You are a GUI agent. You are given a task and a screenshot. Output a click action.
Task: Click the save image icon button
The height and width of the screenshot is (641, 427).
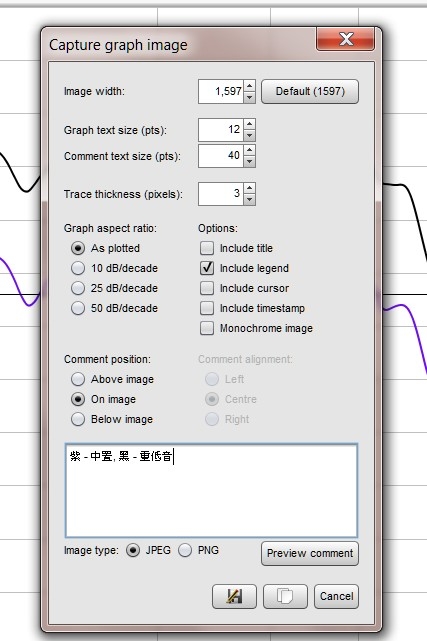[234, 596]
